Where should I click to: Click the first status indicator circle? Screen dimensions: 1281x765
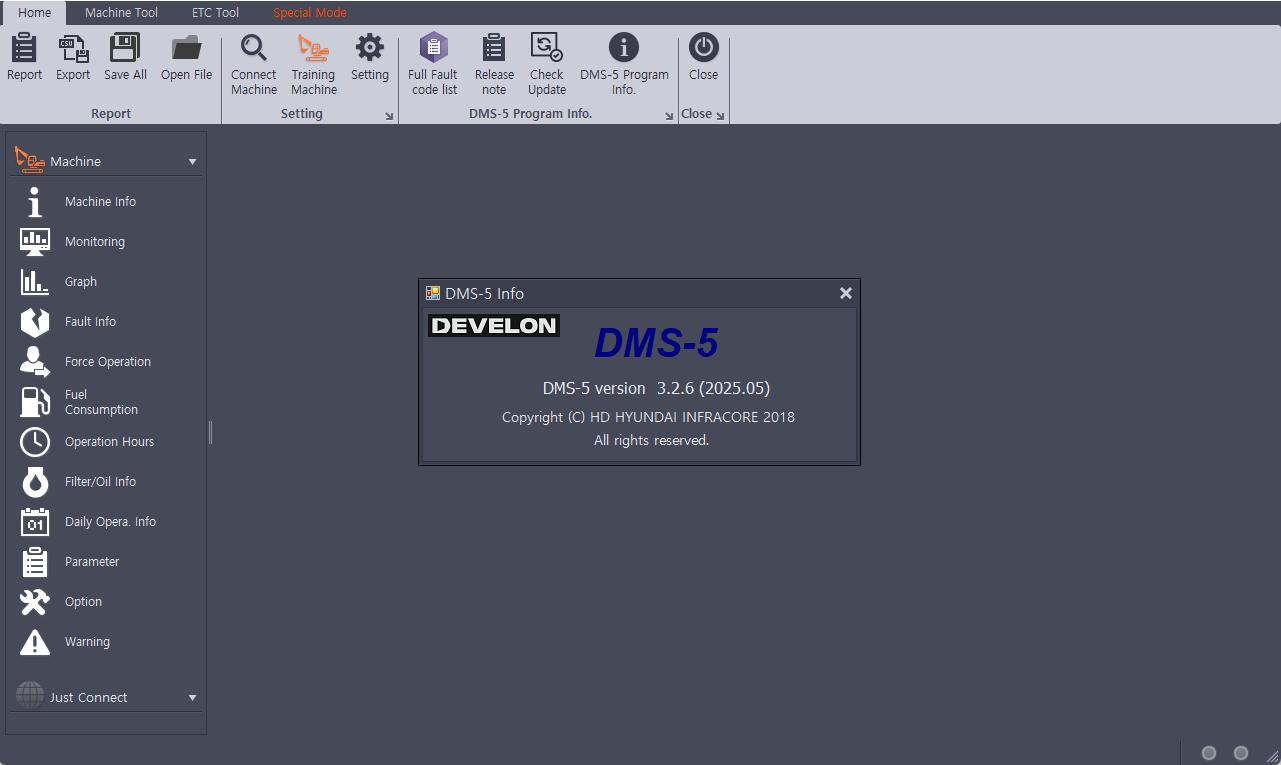(x=1209, y=753)
